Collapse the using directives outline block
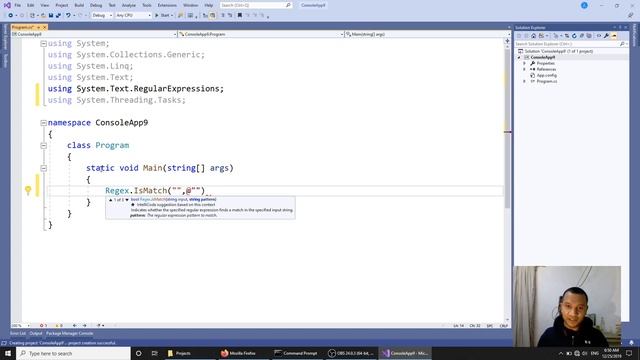 [43, 43]
